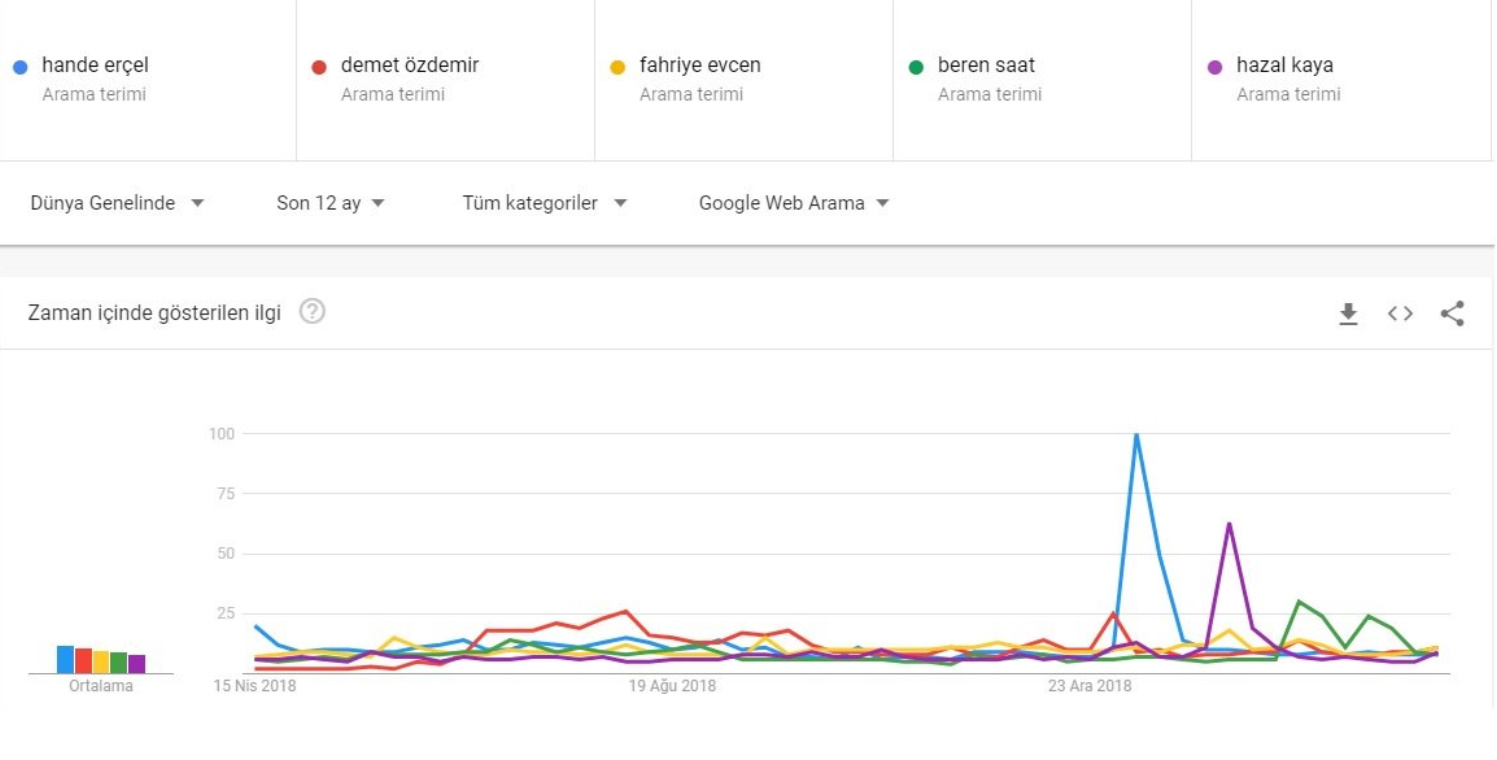Expand the Tüm kategoriler dropdown
The height and width of the screenshot is (760, 1497).
tap(544, 203)
